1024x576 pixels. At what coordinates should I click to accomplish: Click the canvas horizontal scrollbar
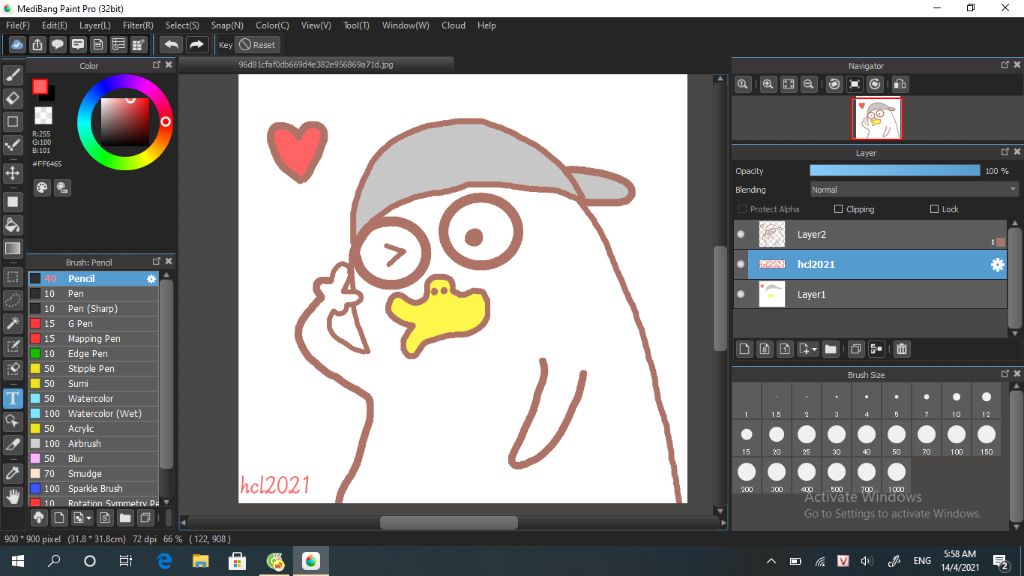pos(449,522)
